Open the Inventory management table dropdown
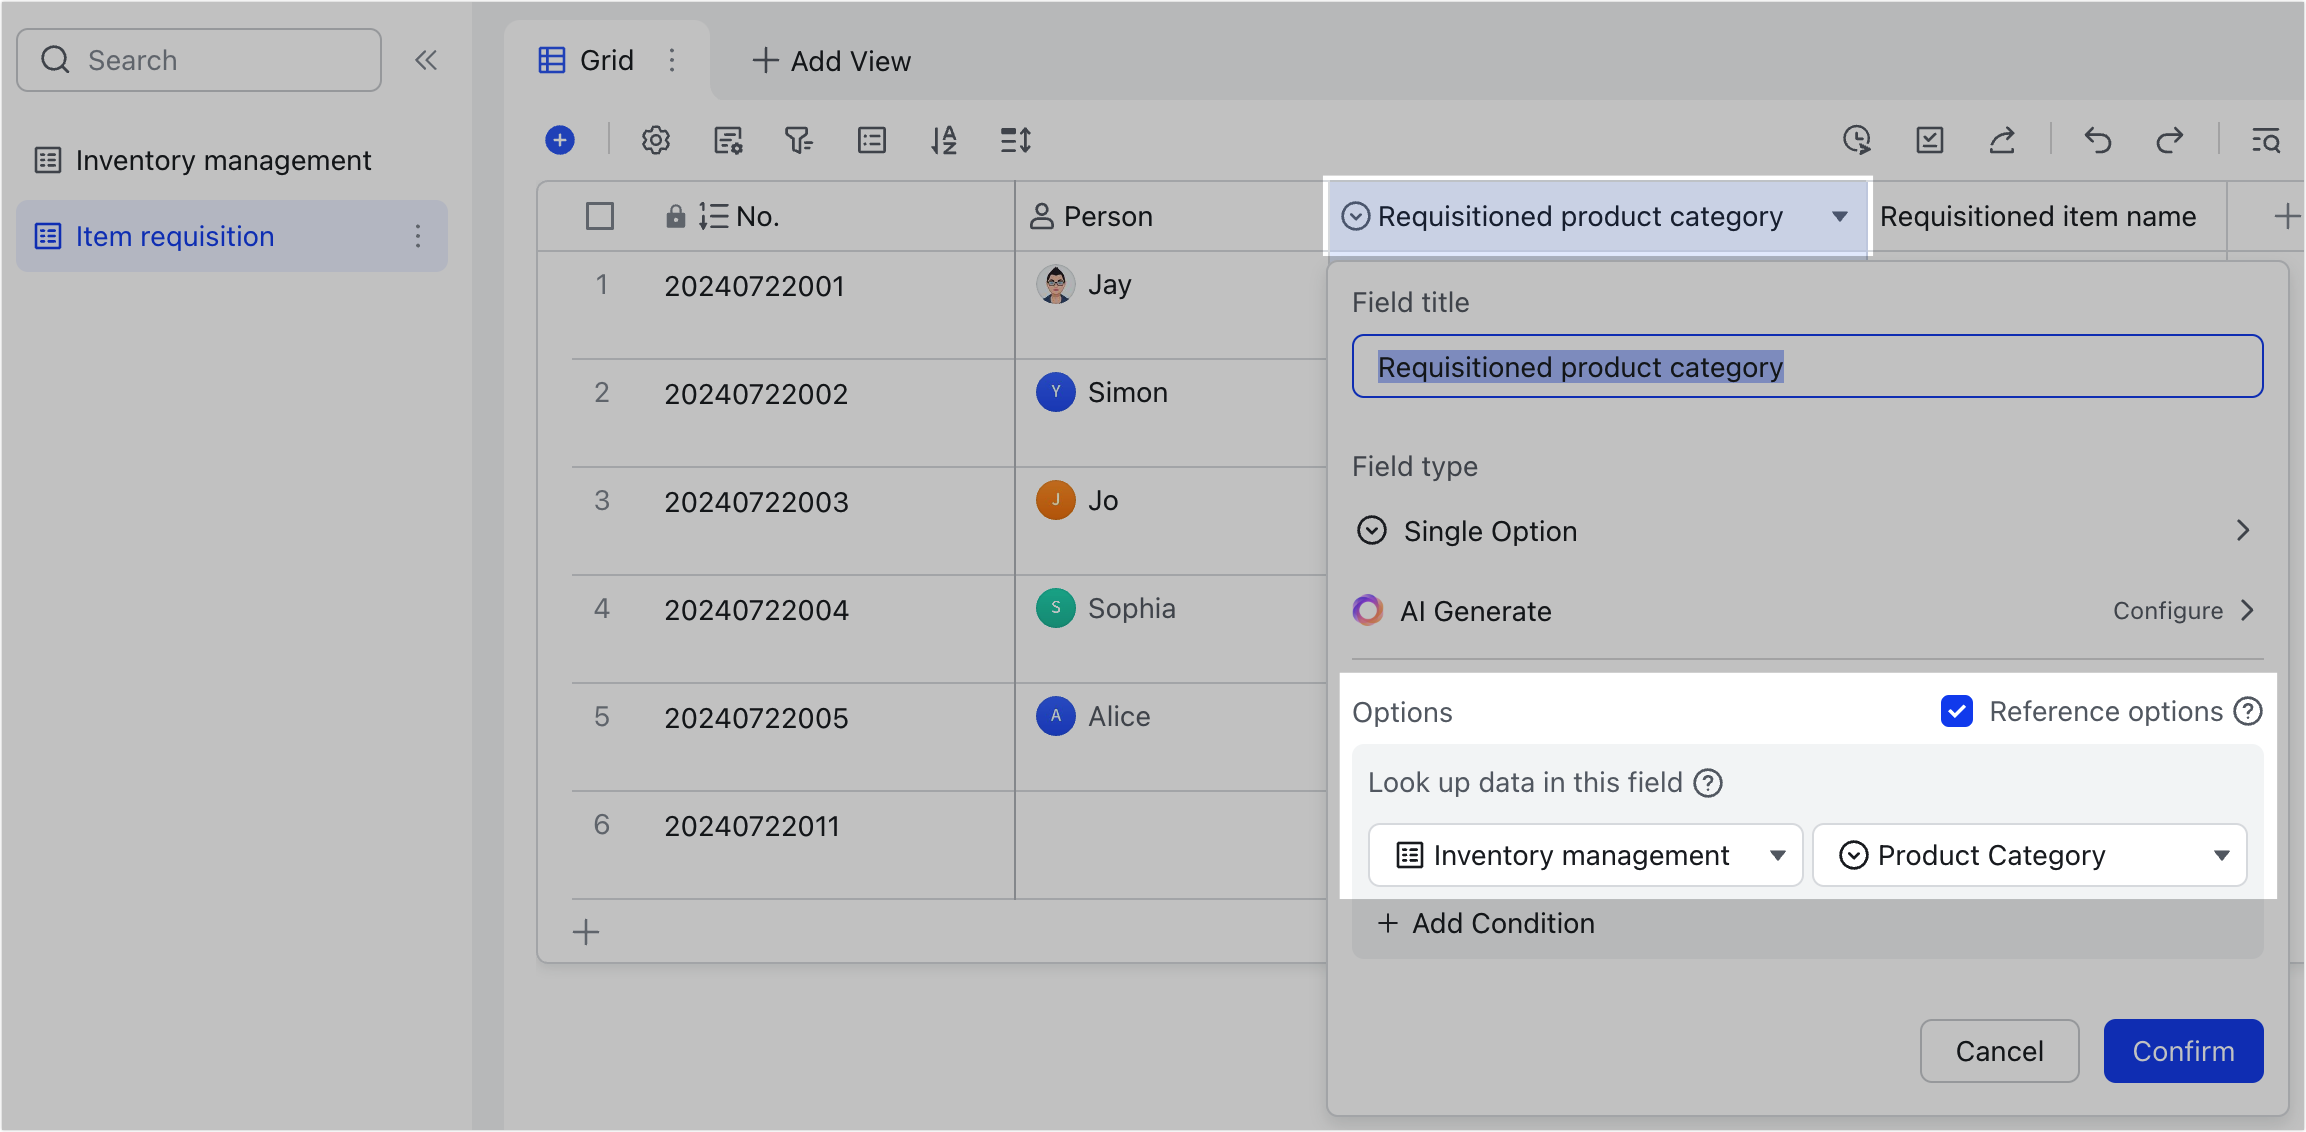Viewport: 2306px width, 1132px height. point(1585,855)
